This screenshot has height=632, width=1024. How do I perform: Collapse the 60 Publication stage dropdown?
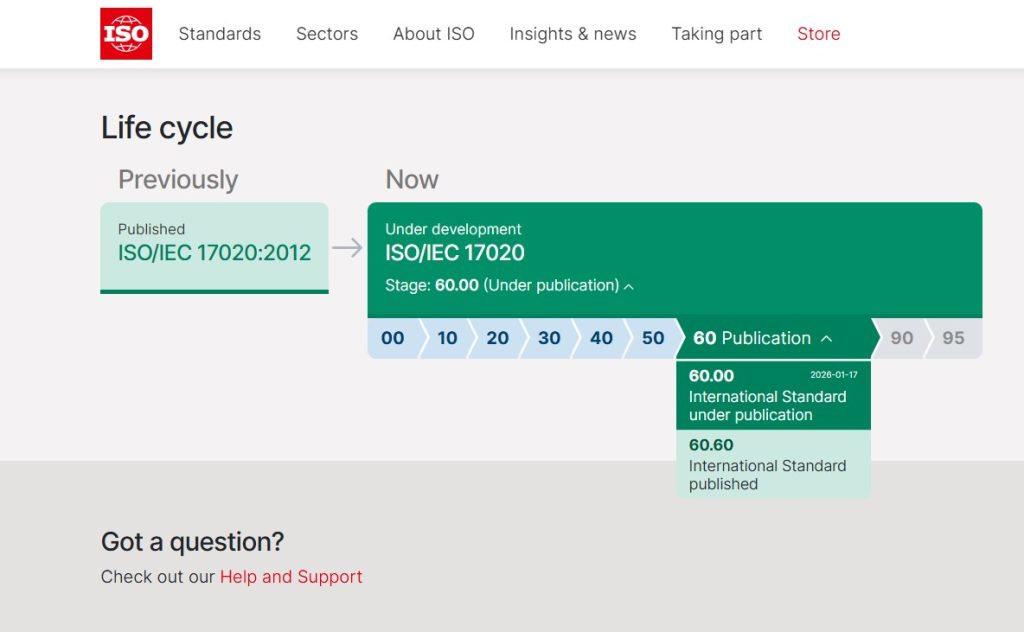pyautogui.click(x=826, y=338)
